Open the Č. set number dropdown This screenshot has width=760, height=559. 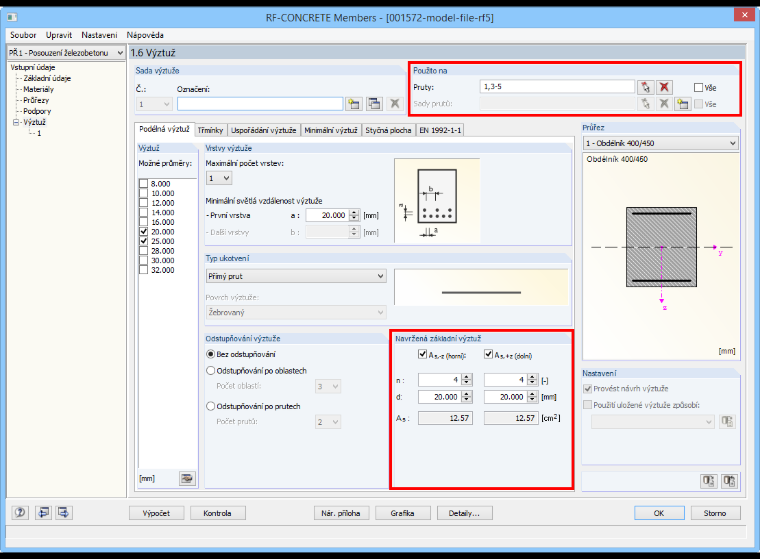coord(154,104)
